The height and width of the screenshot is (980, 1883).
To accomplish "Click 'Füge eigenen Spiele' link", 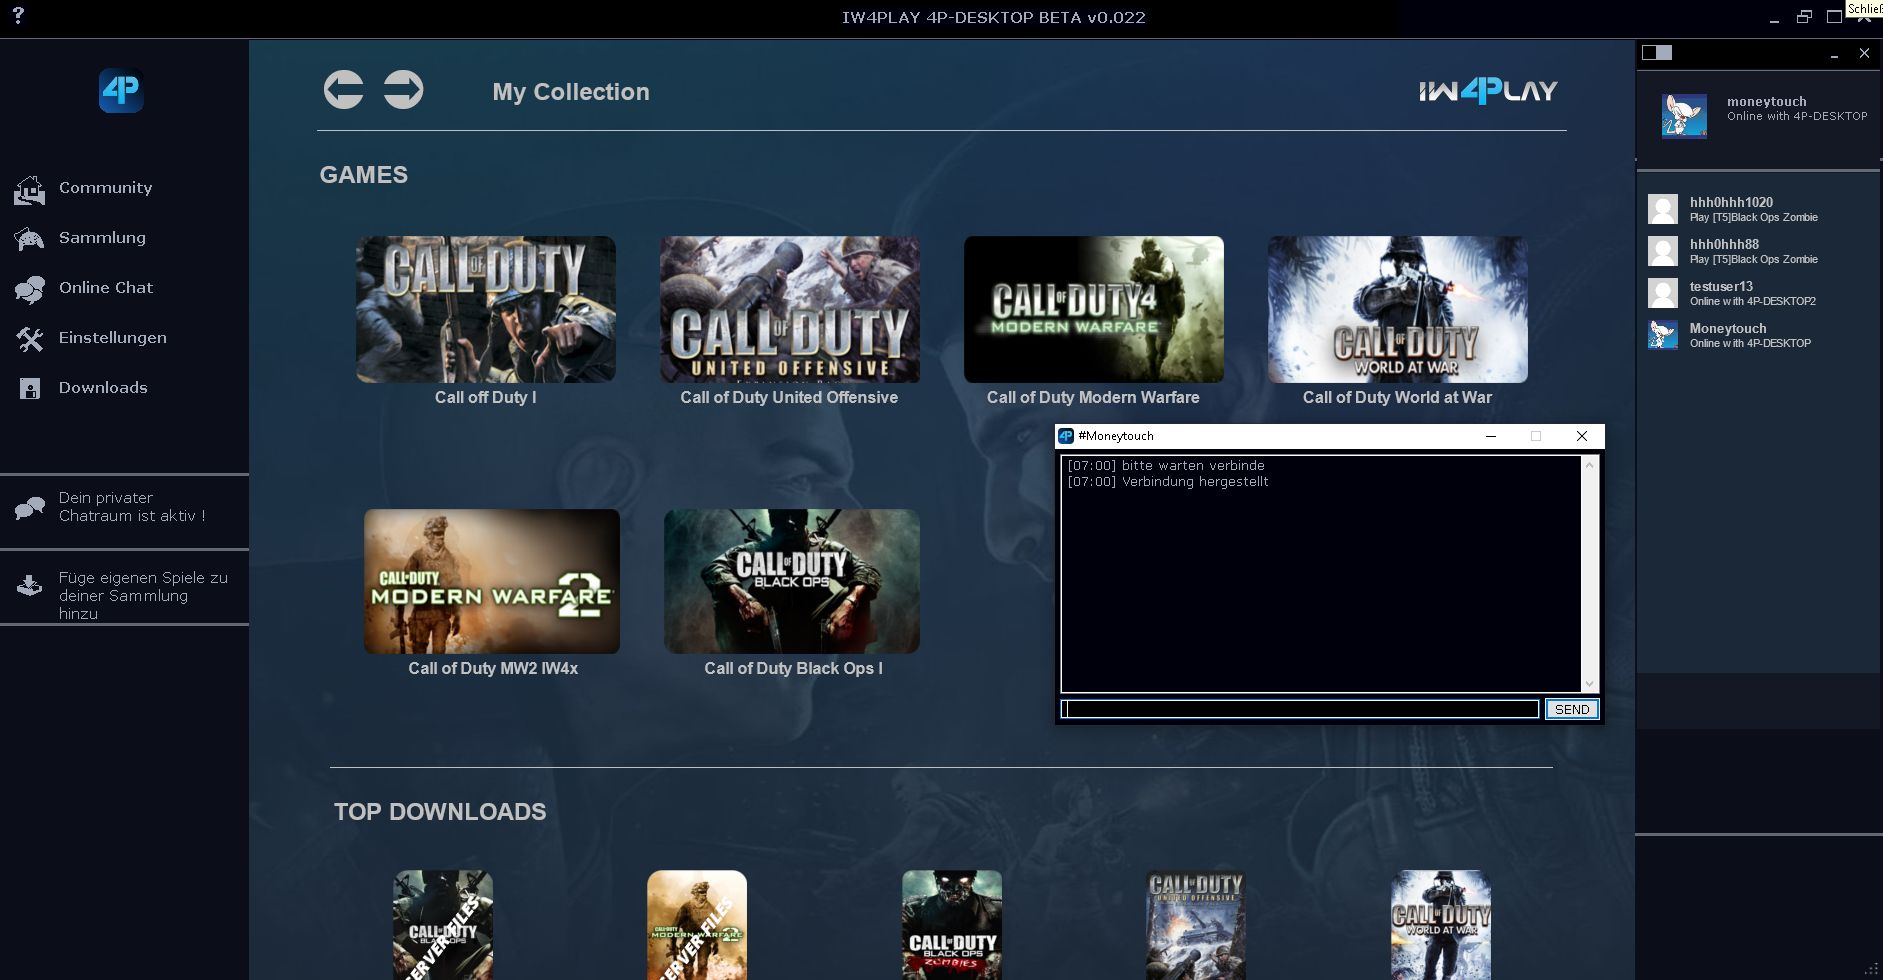I will [143, 595].
